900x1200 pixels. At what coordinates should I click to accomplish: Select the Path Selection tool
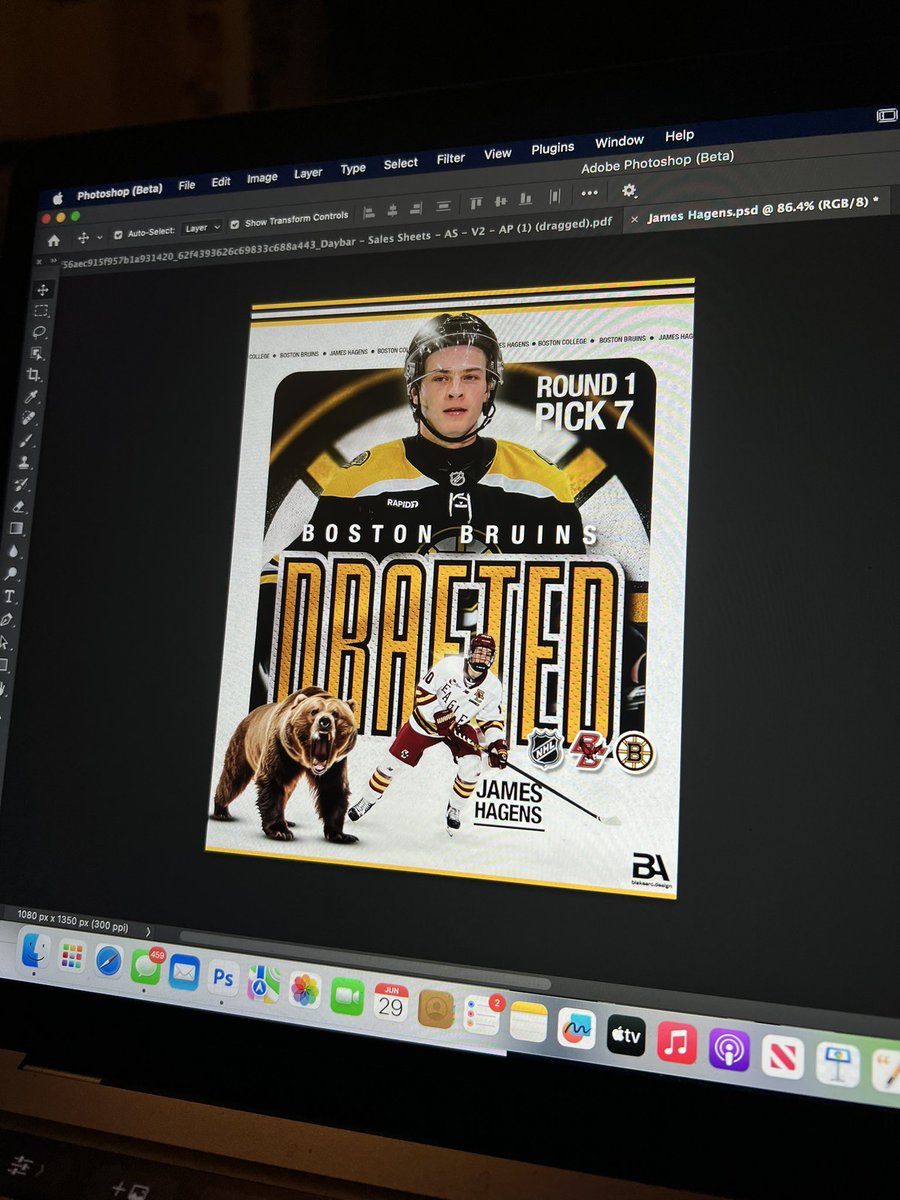click(x=5, y=642)
